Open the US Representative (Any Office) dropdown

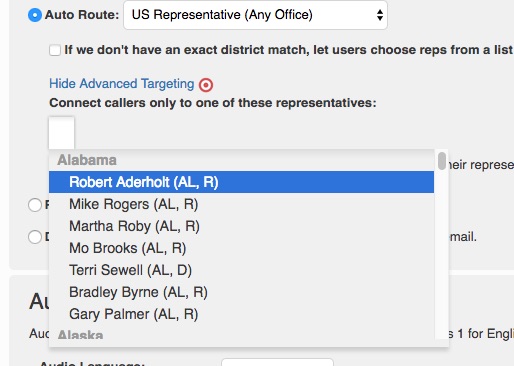pyautogui.click(x=255, y=15)
